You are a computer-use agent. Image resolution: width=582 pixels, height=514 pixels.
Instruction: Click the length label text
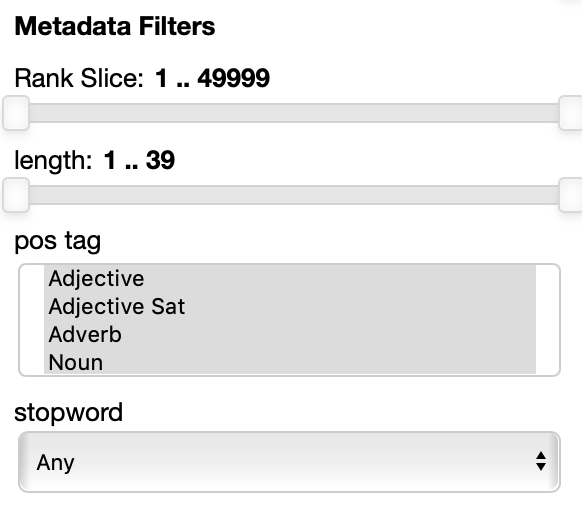(x=53, y=161)
